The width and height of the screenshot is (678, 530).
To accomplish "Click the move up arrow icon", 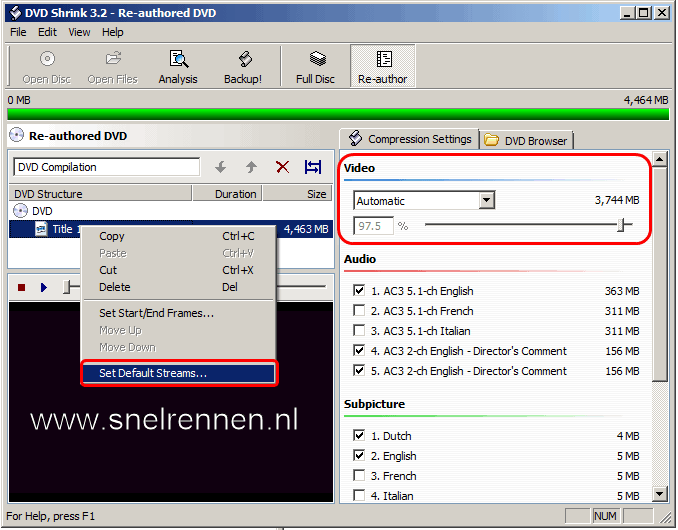I will click(x=251, y=167).
